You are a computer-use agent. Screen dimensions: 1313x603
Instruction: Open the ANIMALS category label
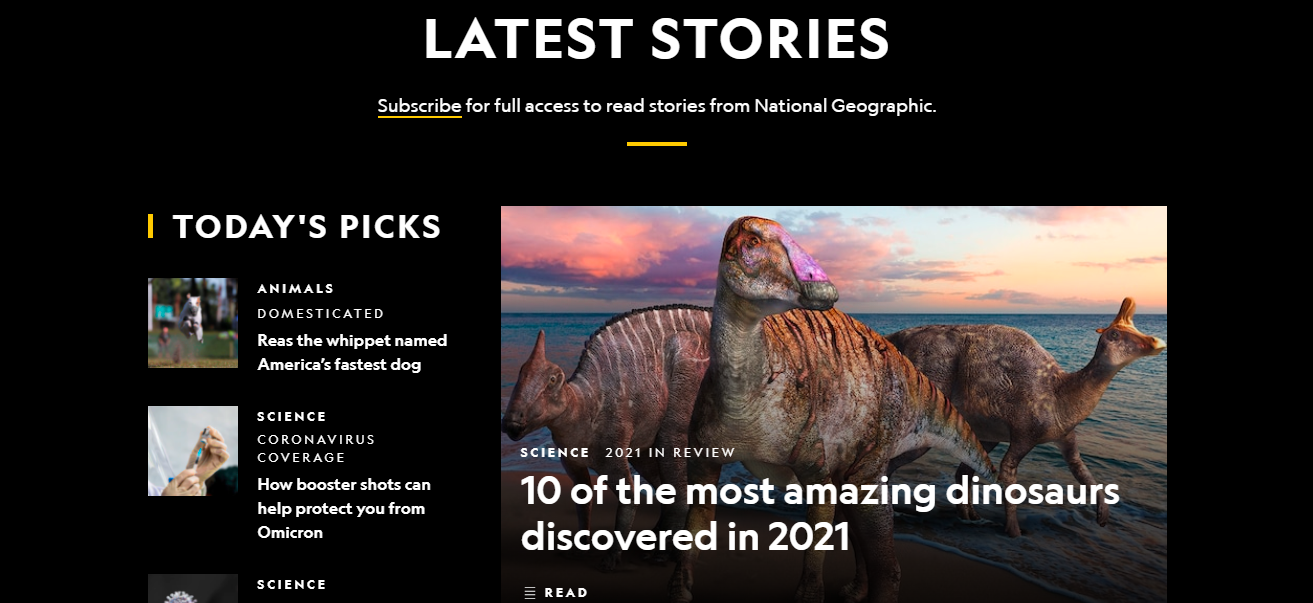coord(296,288)
